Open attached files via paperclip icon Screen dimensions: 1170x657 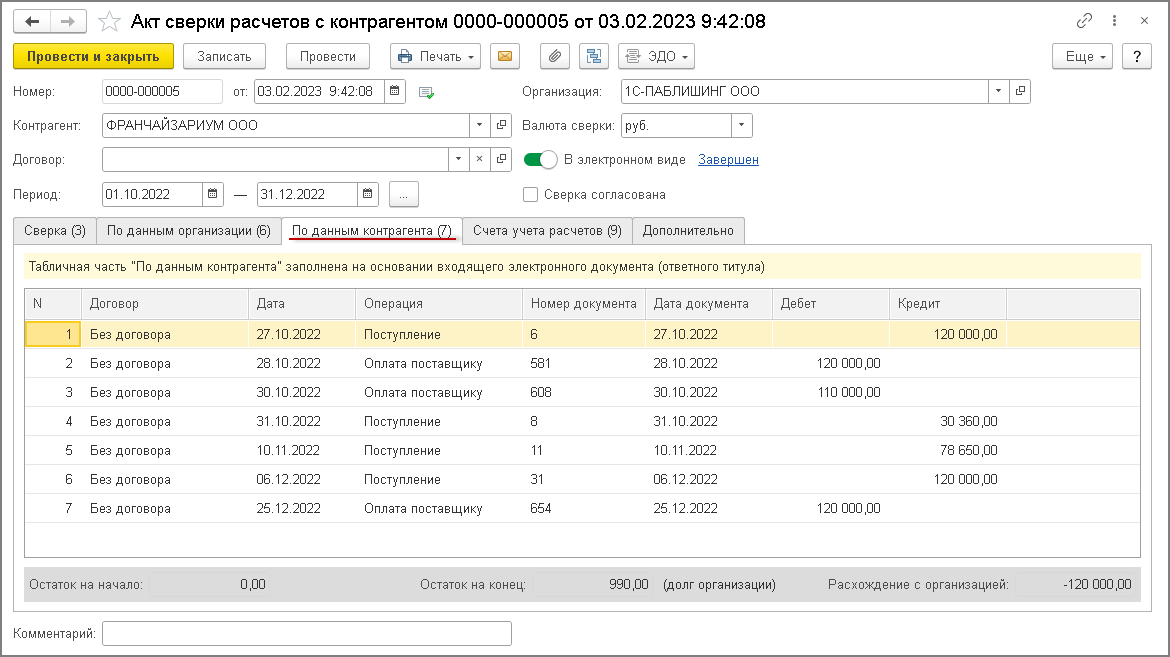[555, 57]
